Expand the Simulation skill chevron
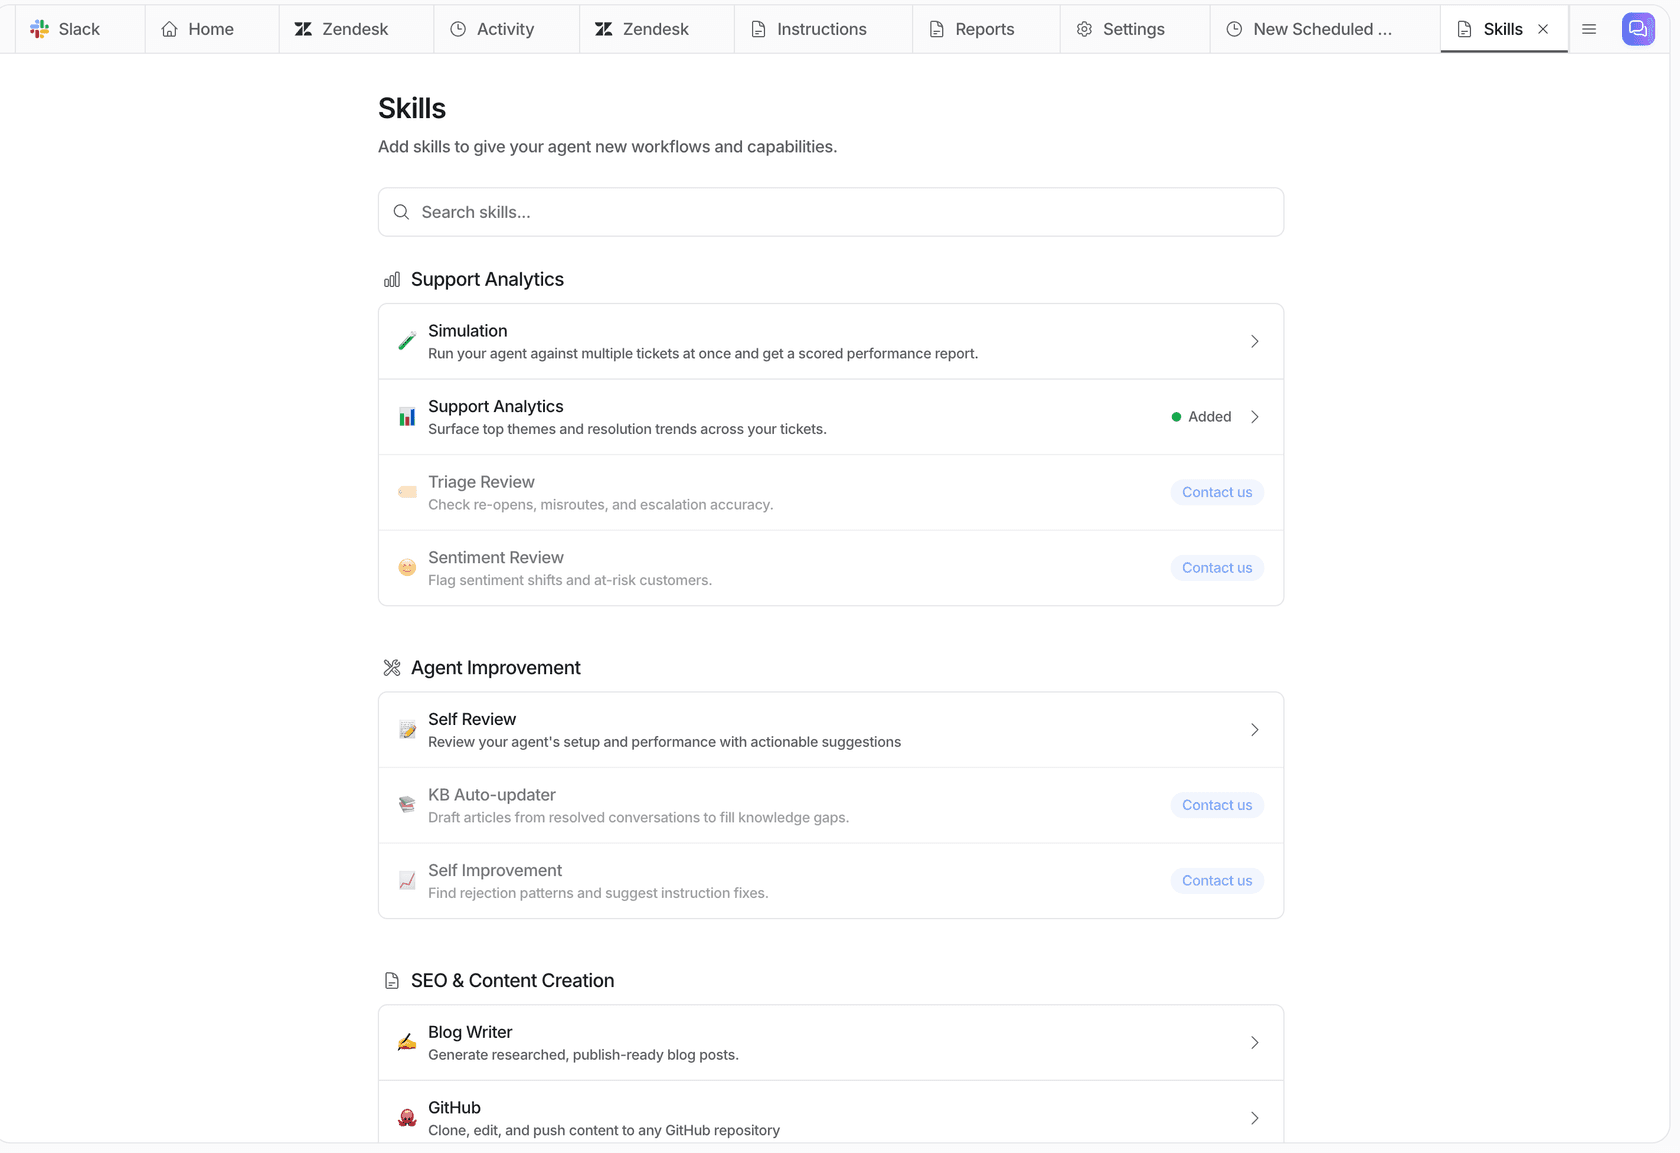Image resolution: width=1680 pixels, height=1153 pixels. click(1255, 341)
